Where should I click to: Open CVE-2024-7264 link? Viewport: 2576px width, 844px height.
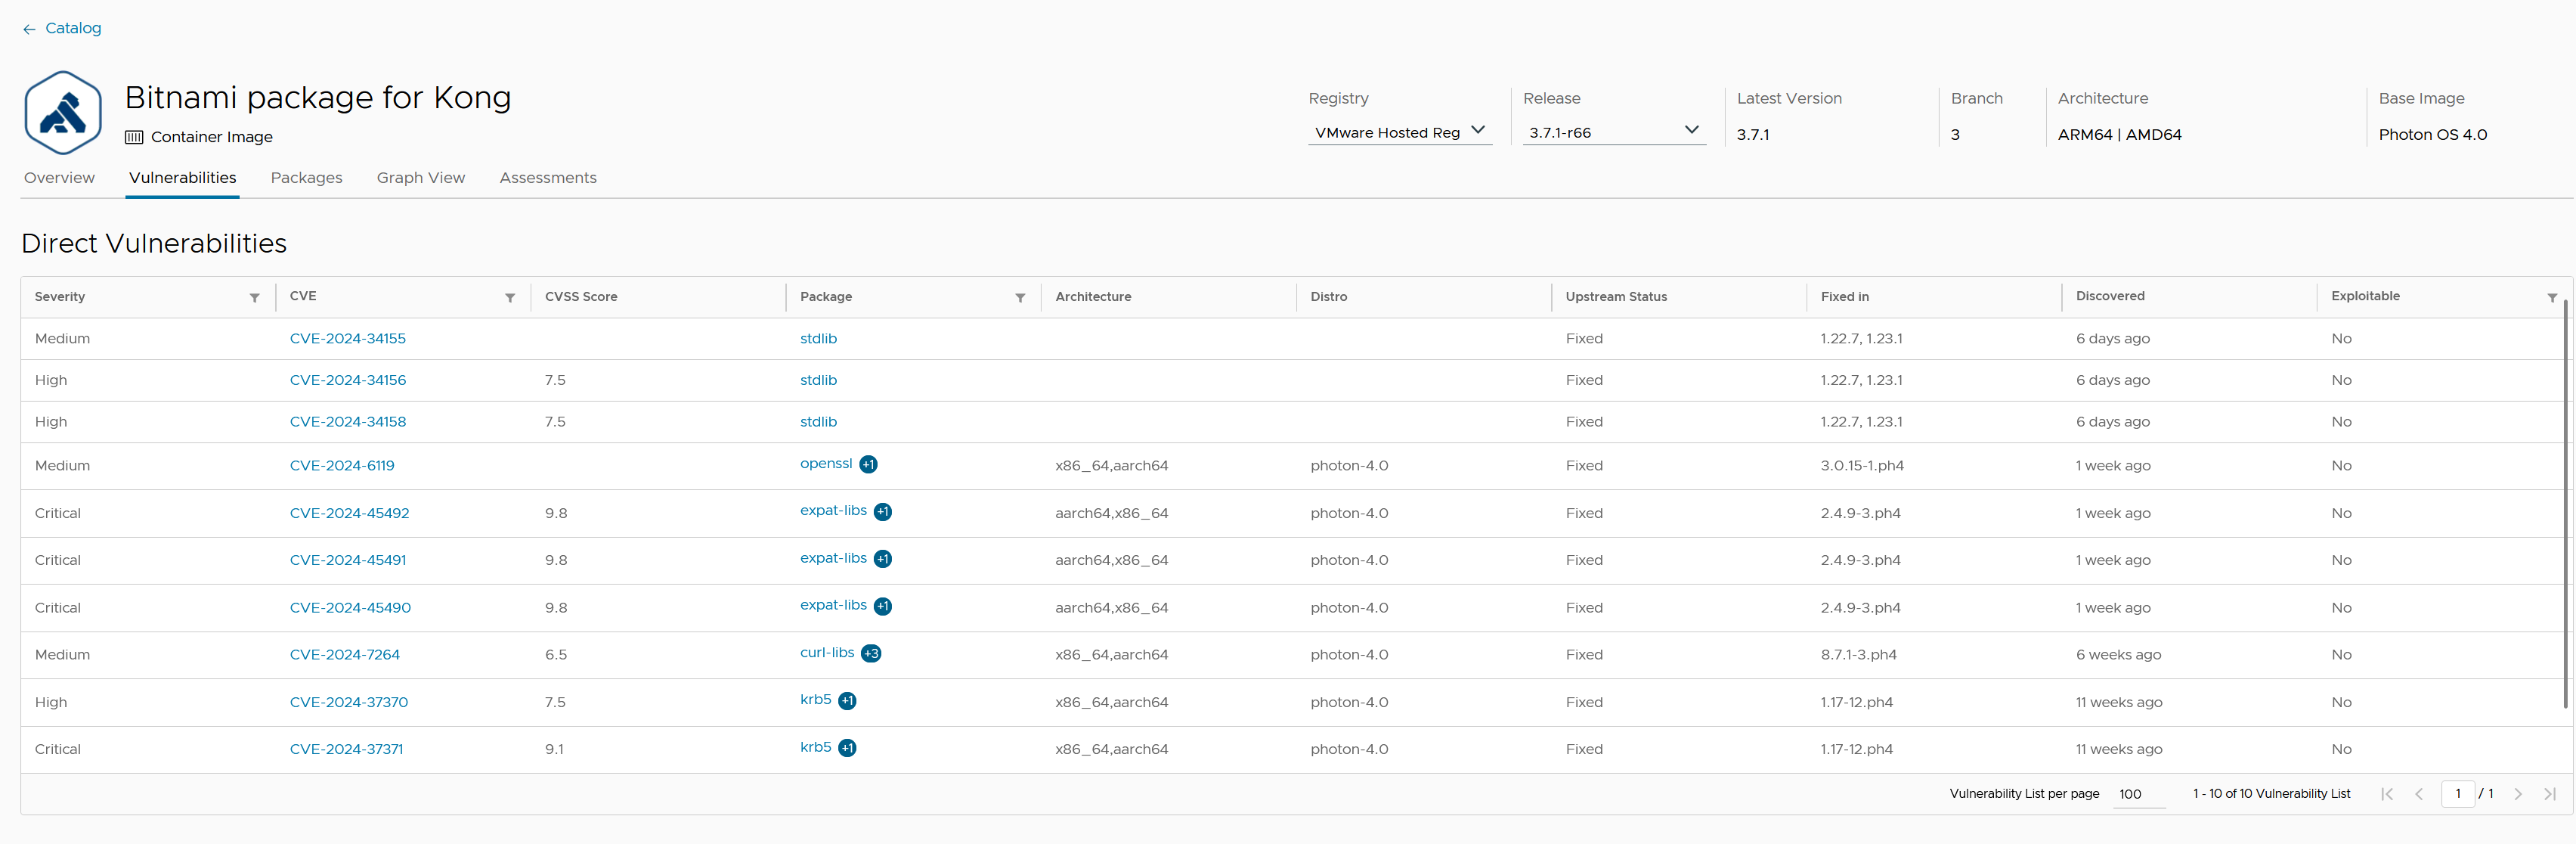pos(345,655)
